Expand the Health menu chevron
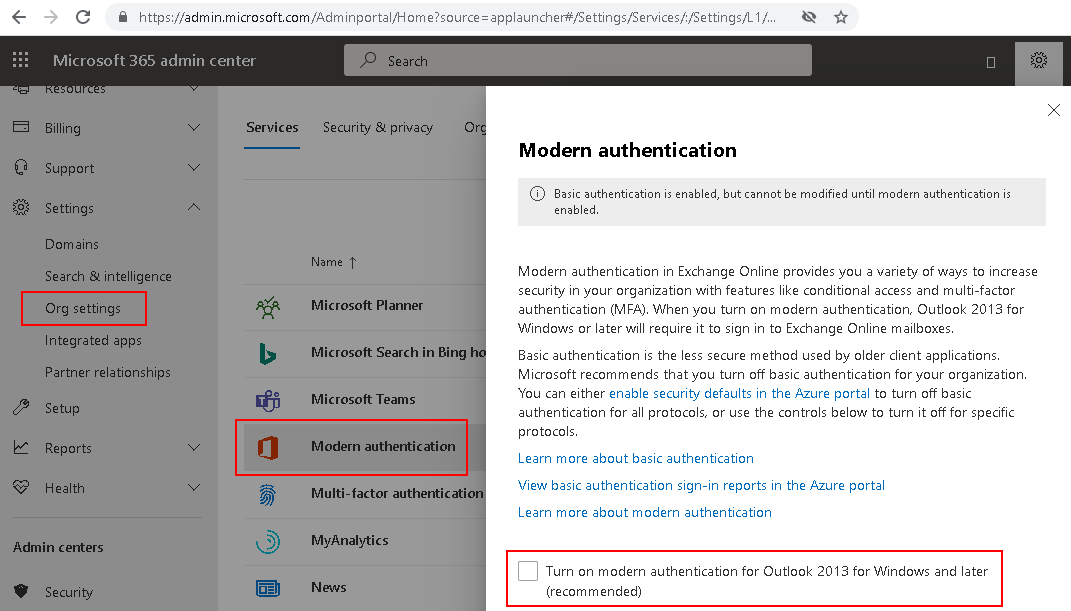The image size is (1071, 611). (194, 487)
